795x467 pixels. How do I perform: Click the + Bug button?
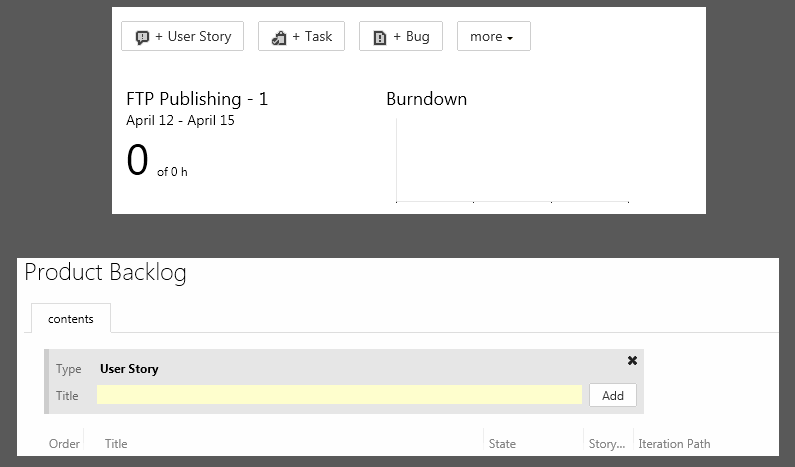click(x=400, y=37)
